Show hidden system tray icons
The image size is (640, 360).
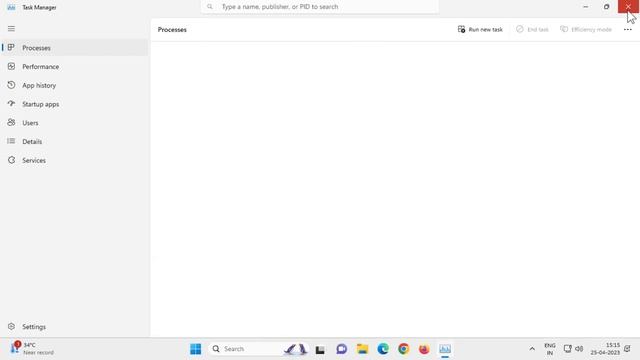pyautogui.click(x=532, y=349)
